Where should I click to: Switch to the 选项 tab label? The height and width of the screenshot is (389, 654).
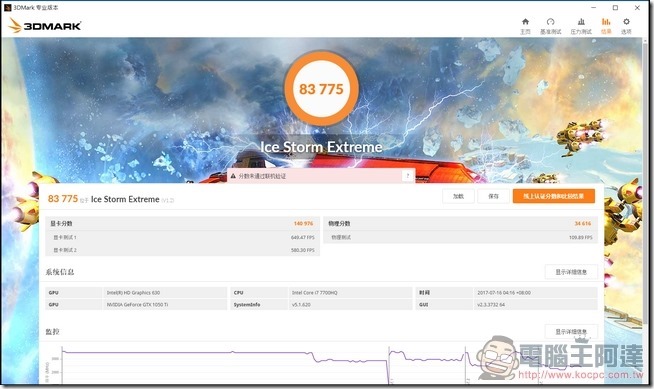[x=626, y=32]
